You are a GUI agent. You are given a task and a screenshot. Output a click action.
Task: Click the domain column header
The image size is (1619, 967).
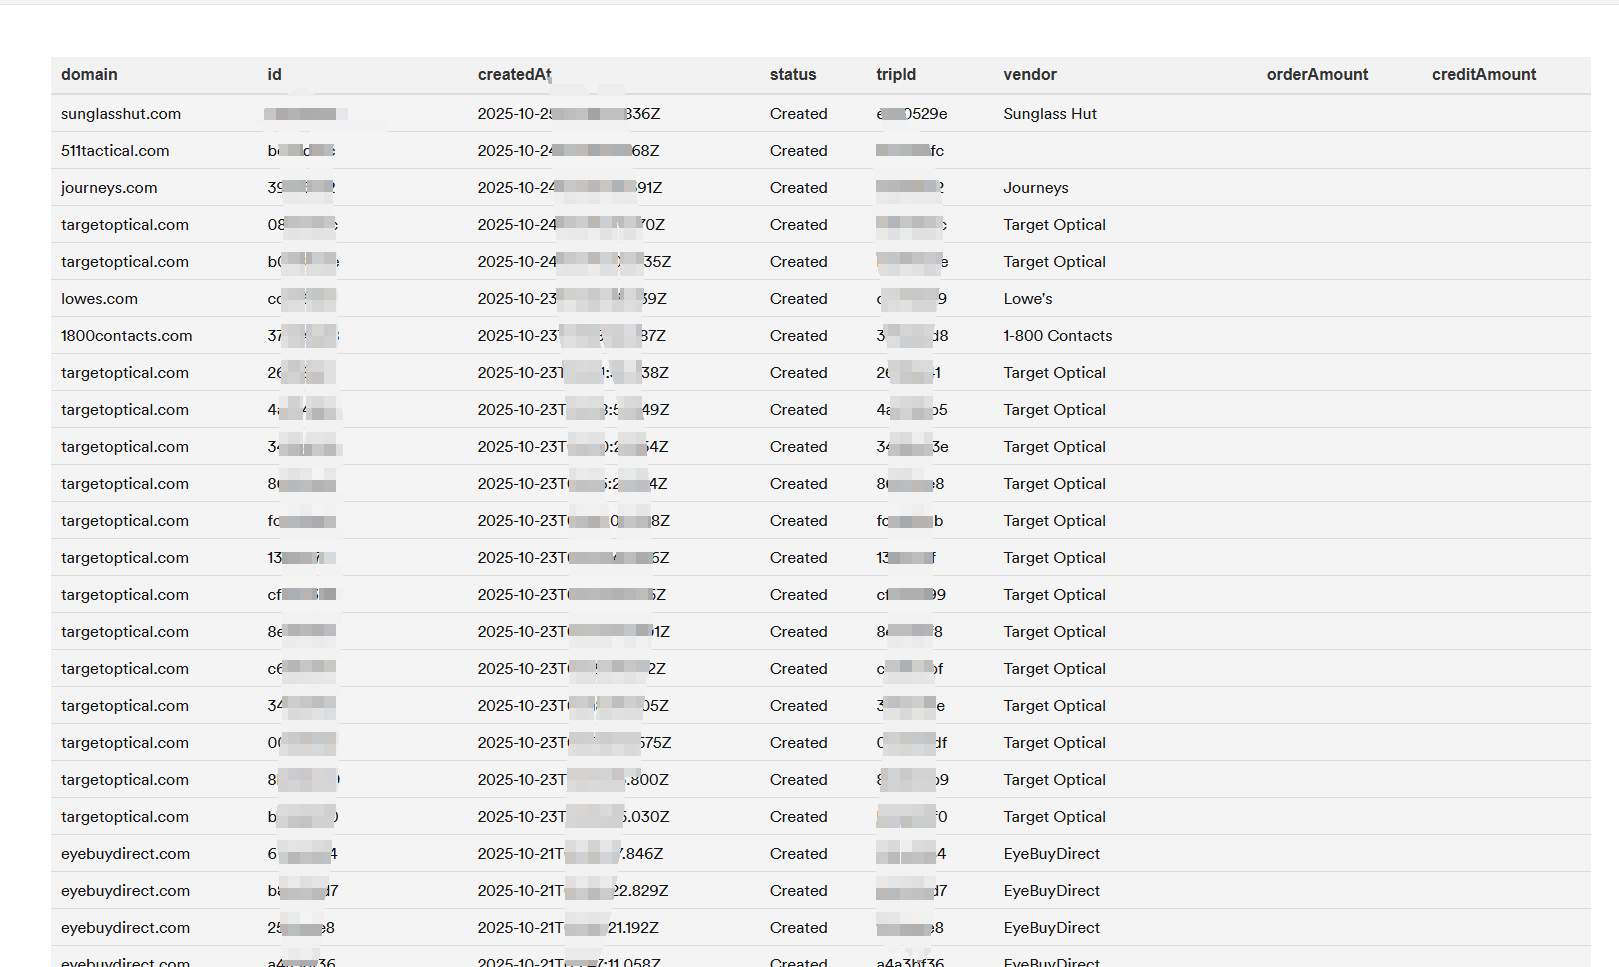coord(89,75)
